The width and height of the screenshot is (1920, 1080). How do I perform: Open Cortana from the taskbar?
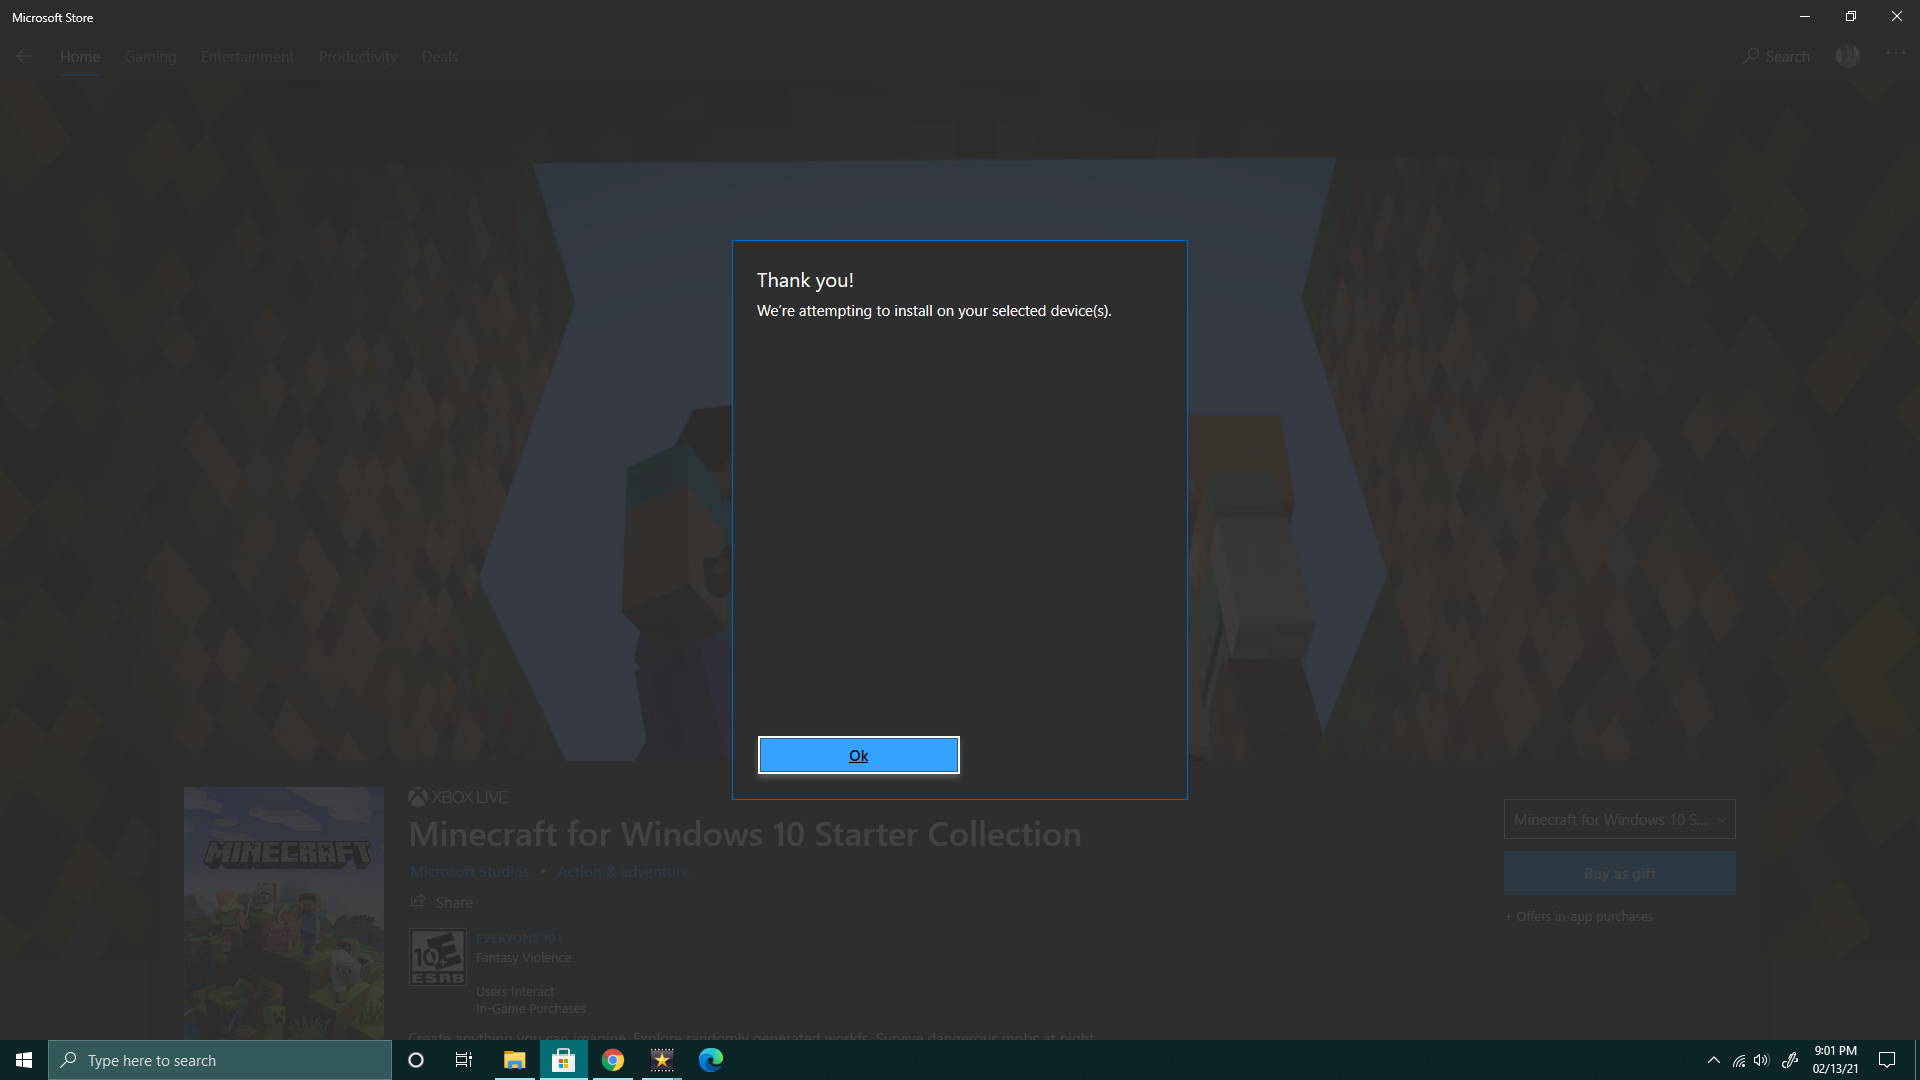coord(416,1060)
